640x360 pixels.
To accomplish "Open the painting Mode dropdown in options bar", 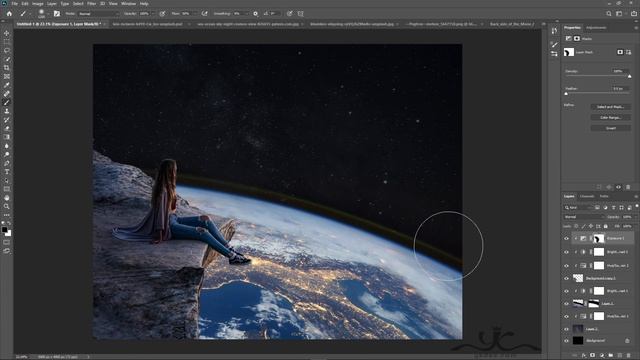I will click(x=98, y=13).
